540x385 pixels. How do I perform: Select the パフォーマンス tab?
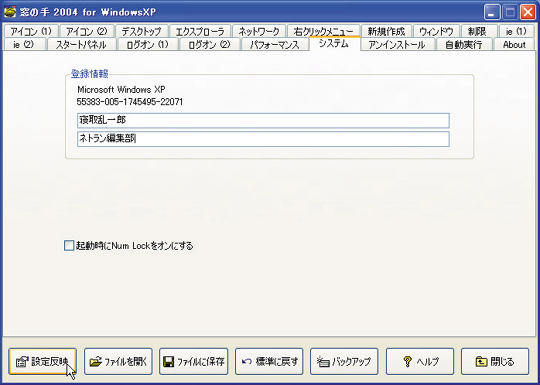coord(275,44)
